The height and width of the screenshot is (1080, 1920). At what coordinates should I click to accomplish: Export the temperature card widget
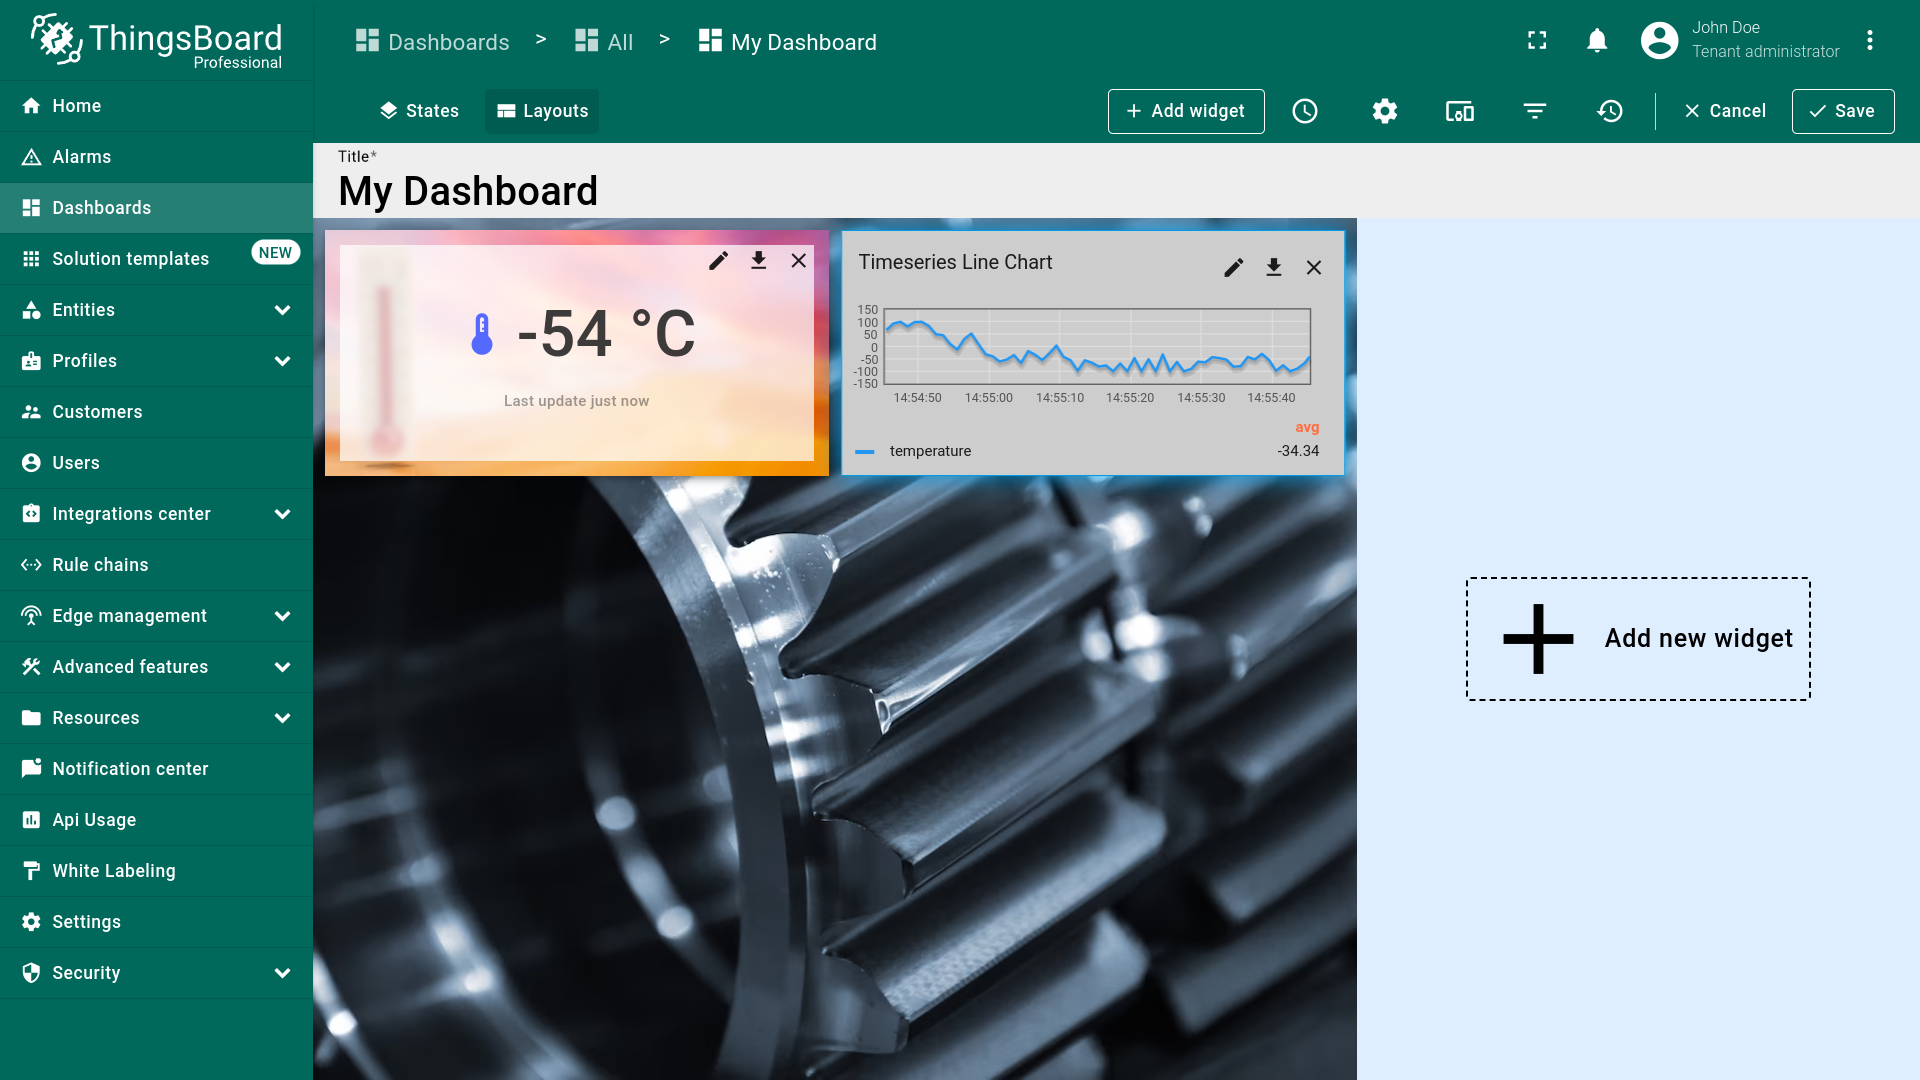pos(759,261)
